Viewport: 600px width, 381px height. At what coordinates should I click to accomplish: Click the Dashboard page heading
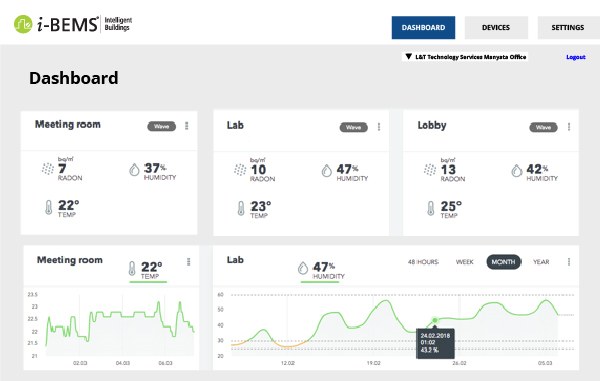coord(73,78)
